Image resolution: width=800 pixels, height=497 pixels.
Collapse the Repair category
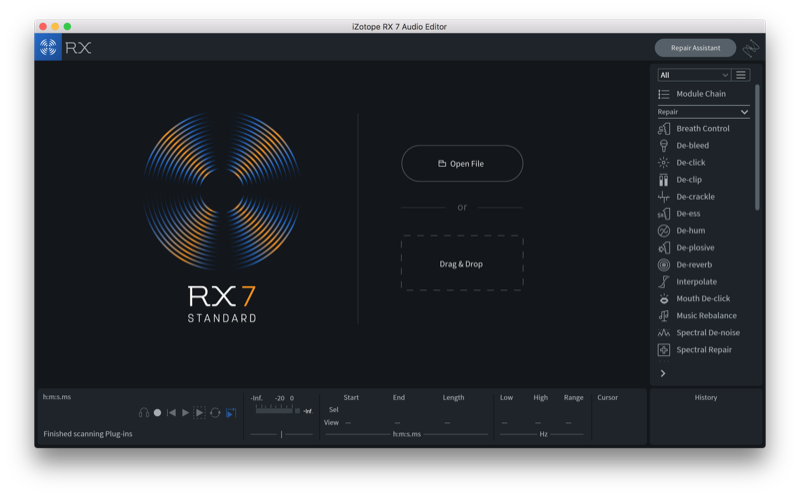tap(704, 112)
